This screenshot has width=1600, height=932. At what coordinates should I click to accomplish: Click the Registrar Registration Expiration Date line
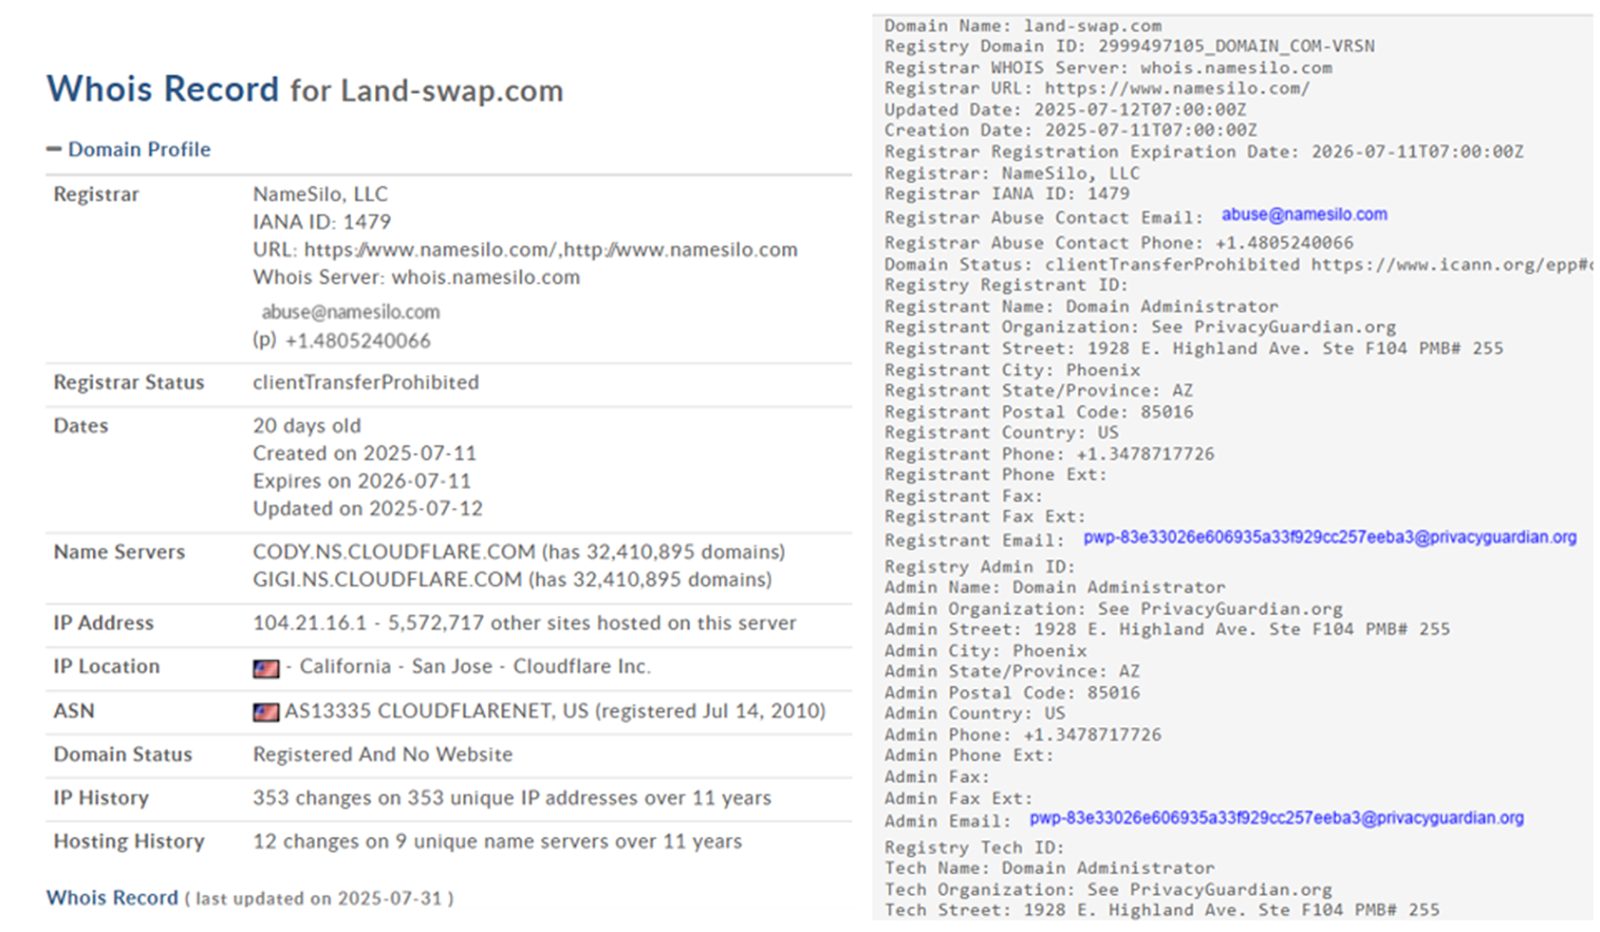pyautogui.click(x=1204, y=152)
